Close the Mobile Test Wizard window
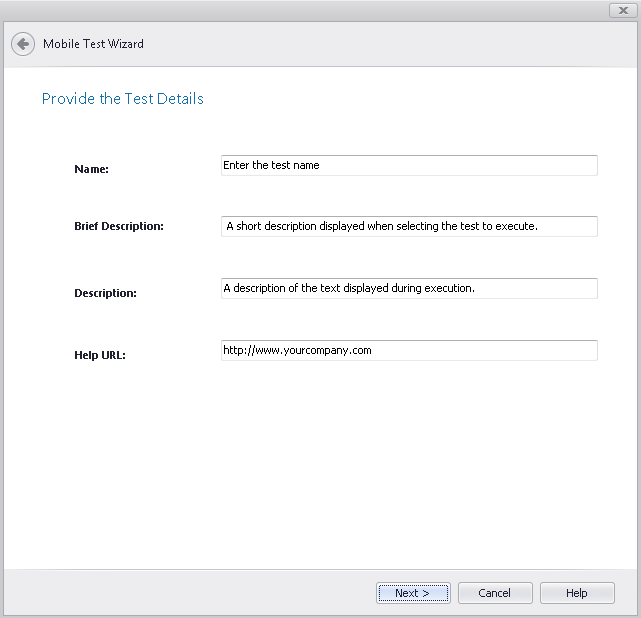This screenshot has width=641, height=618. coord(622,10)
